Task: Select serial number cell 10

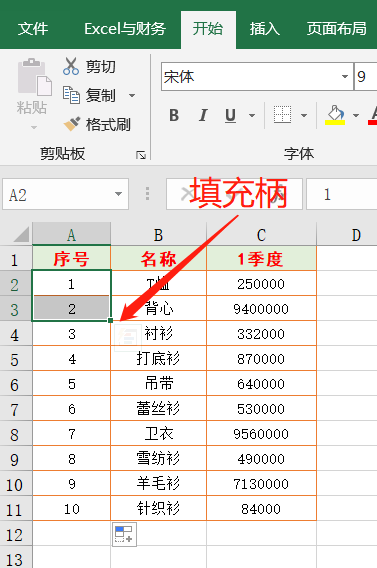Action: click(x=71, y=508)
